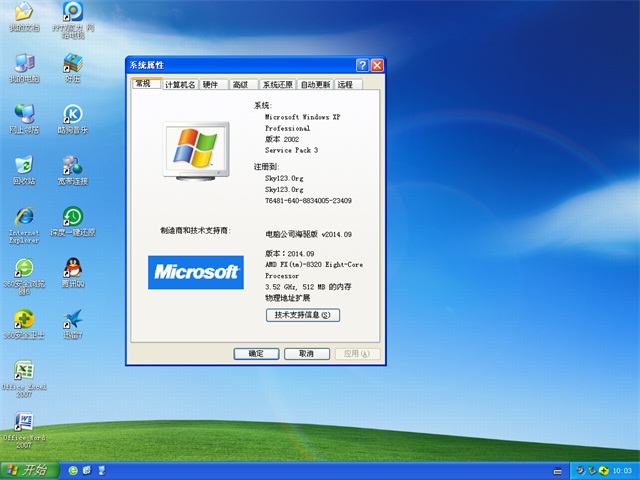Open the 我的文档 desktop icon
Viewport: 640px width, 480px height.
click(x=23, y=14)
